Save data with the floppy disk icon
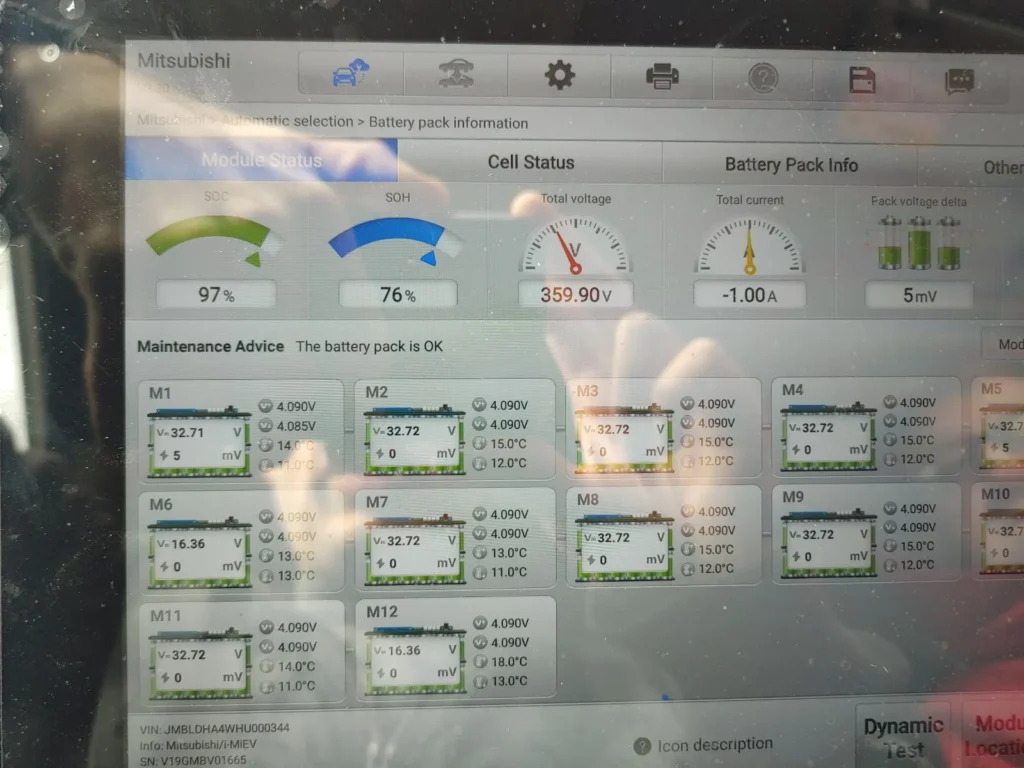The width and height of the screenshot is (1024, 768). tap(861, 80)
